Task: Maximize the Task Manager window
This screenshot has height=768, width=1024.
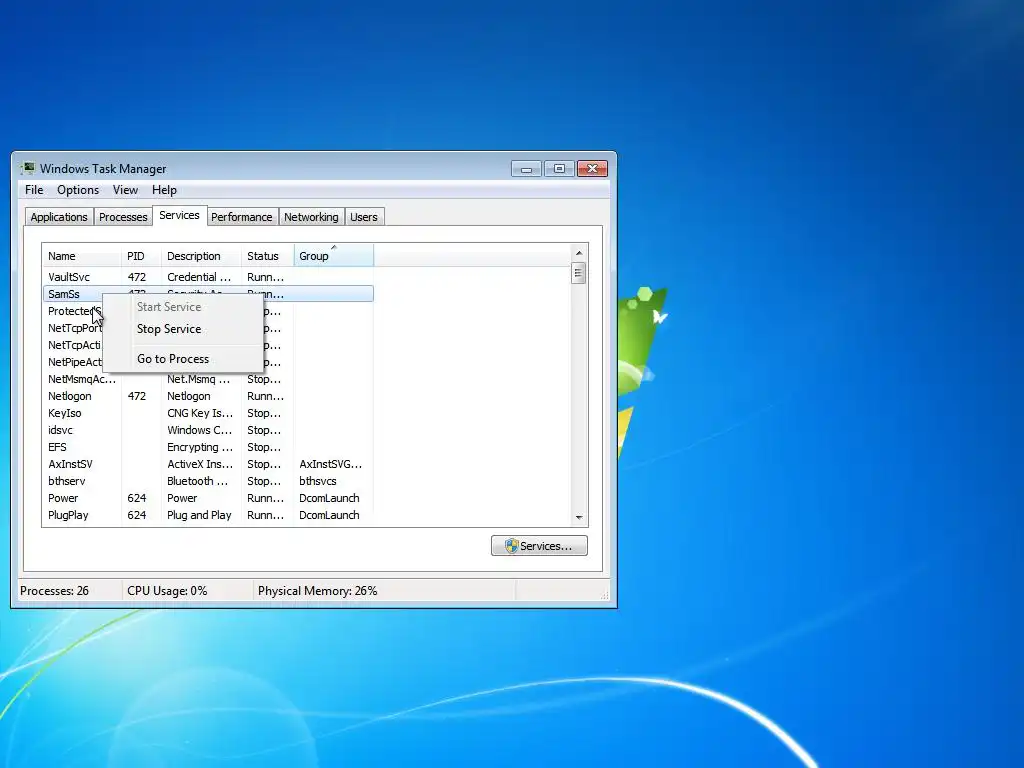Action: point(559,169)
